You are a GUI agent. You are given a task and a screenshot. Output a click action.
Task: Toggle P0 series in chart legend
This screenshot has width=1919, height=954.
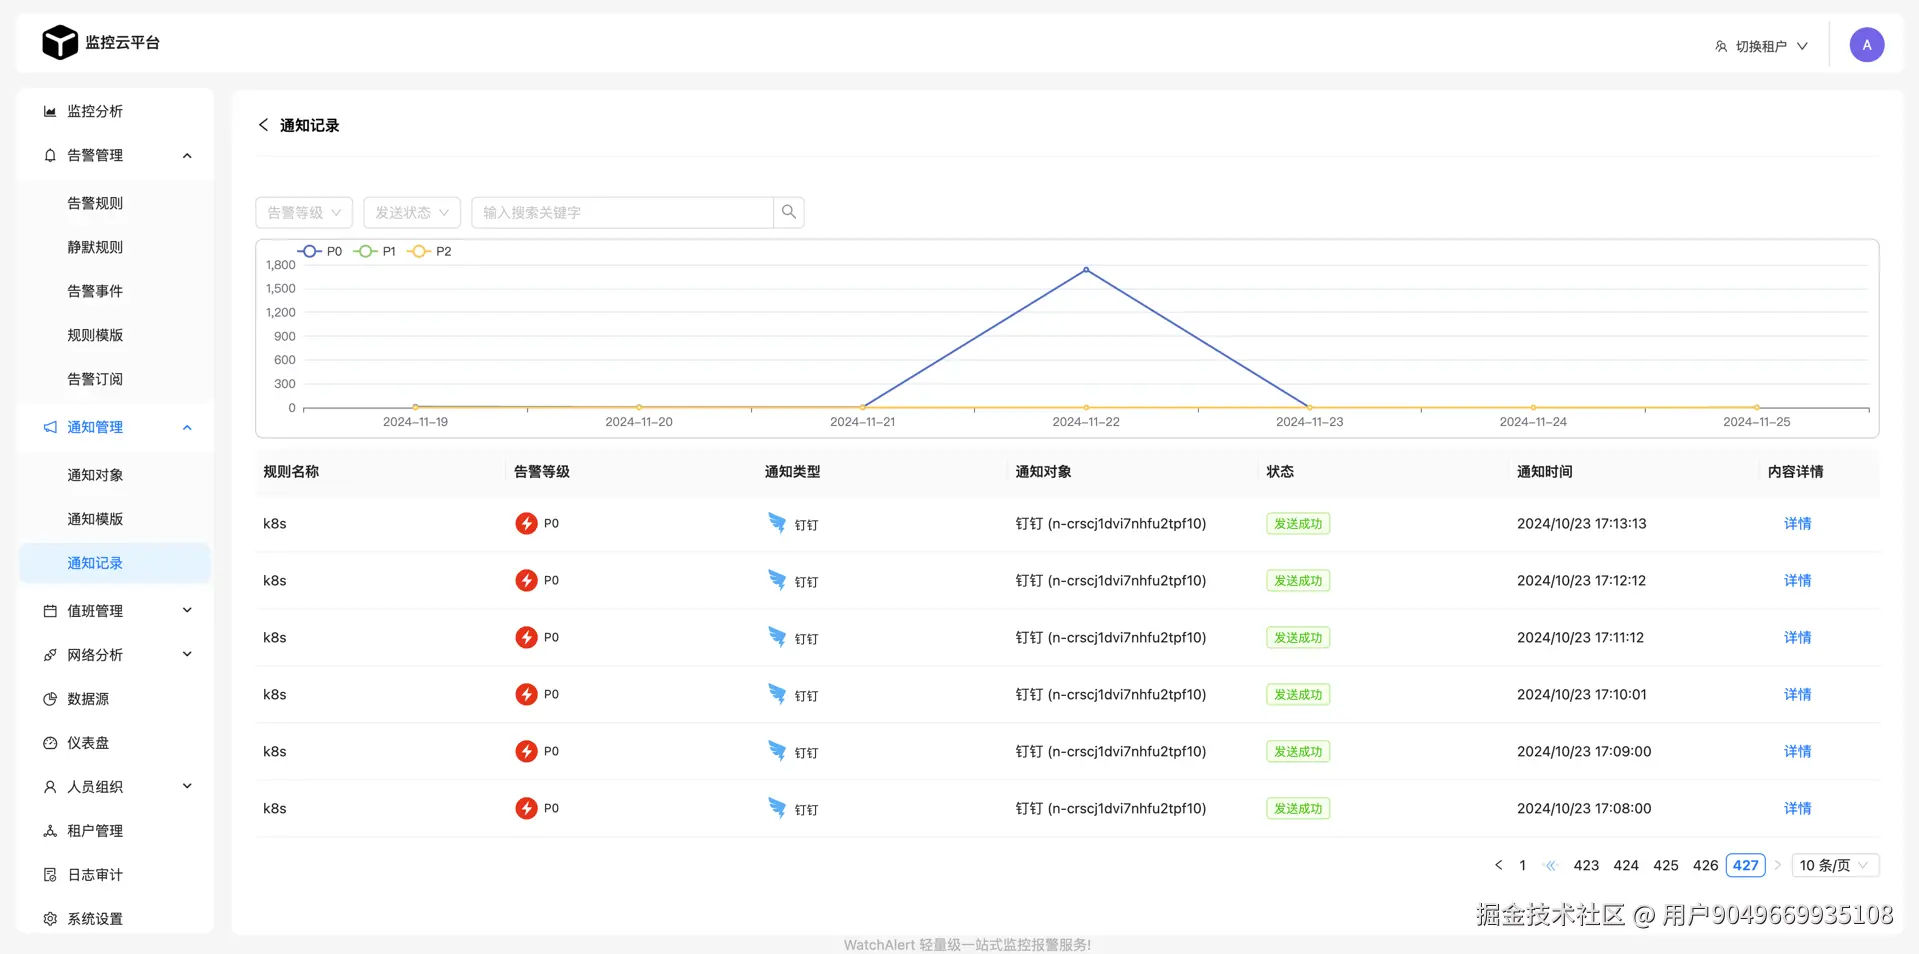pos(320,251)
